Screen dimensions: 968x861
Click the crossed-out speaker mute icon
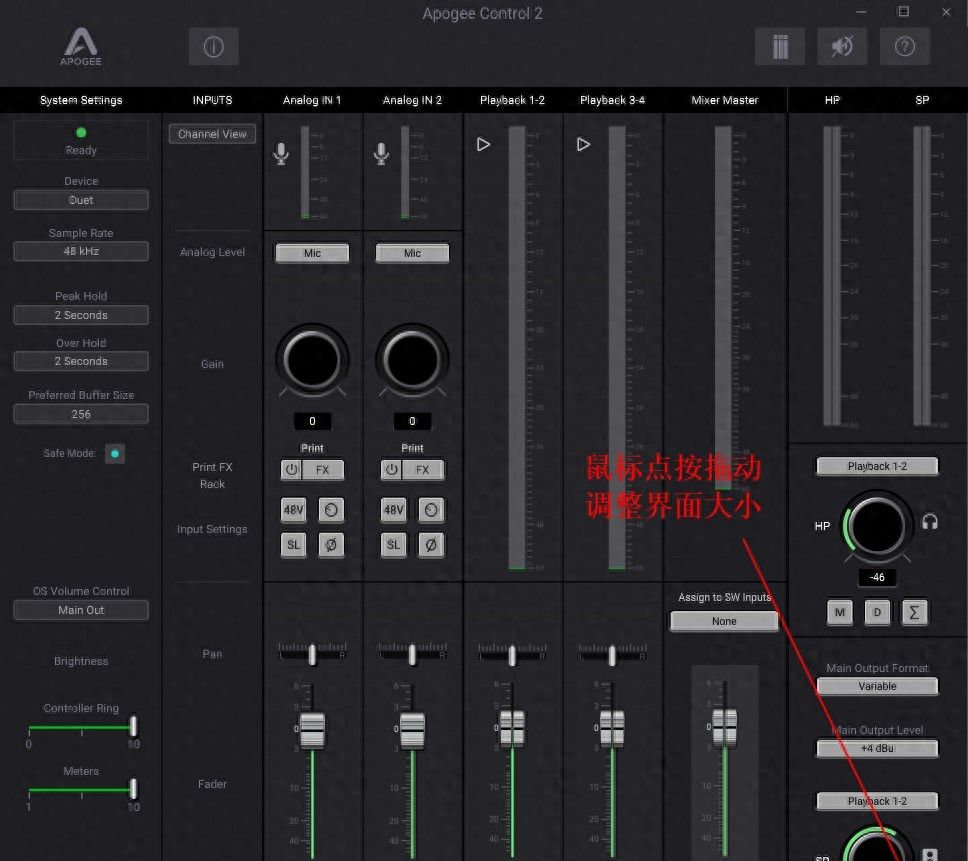pyautogui.click(x=842, y=46)
